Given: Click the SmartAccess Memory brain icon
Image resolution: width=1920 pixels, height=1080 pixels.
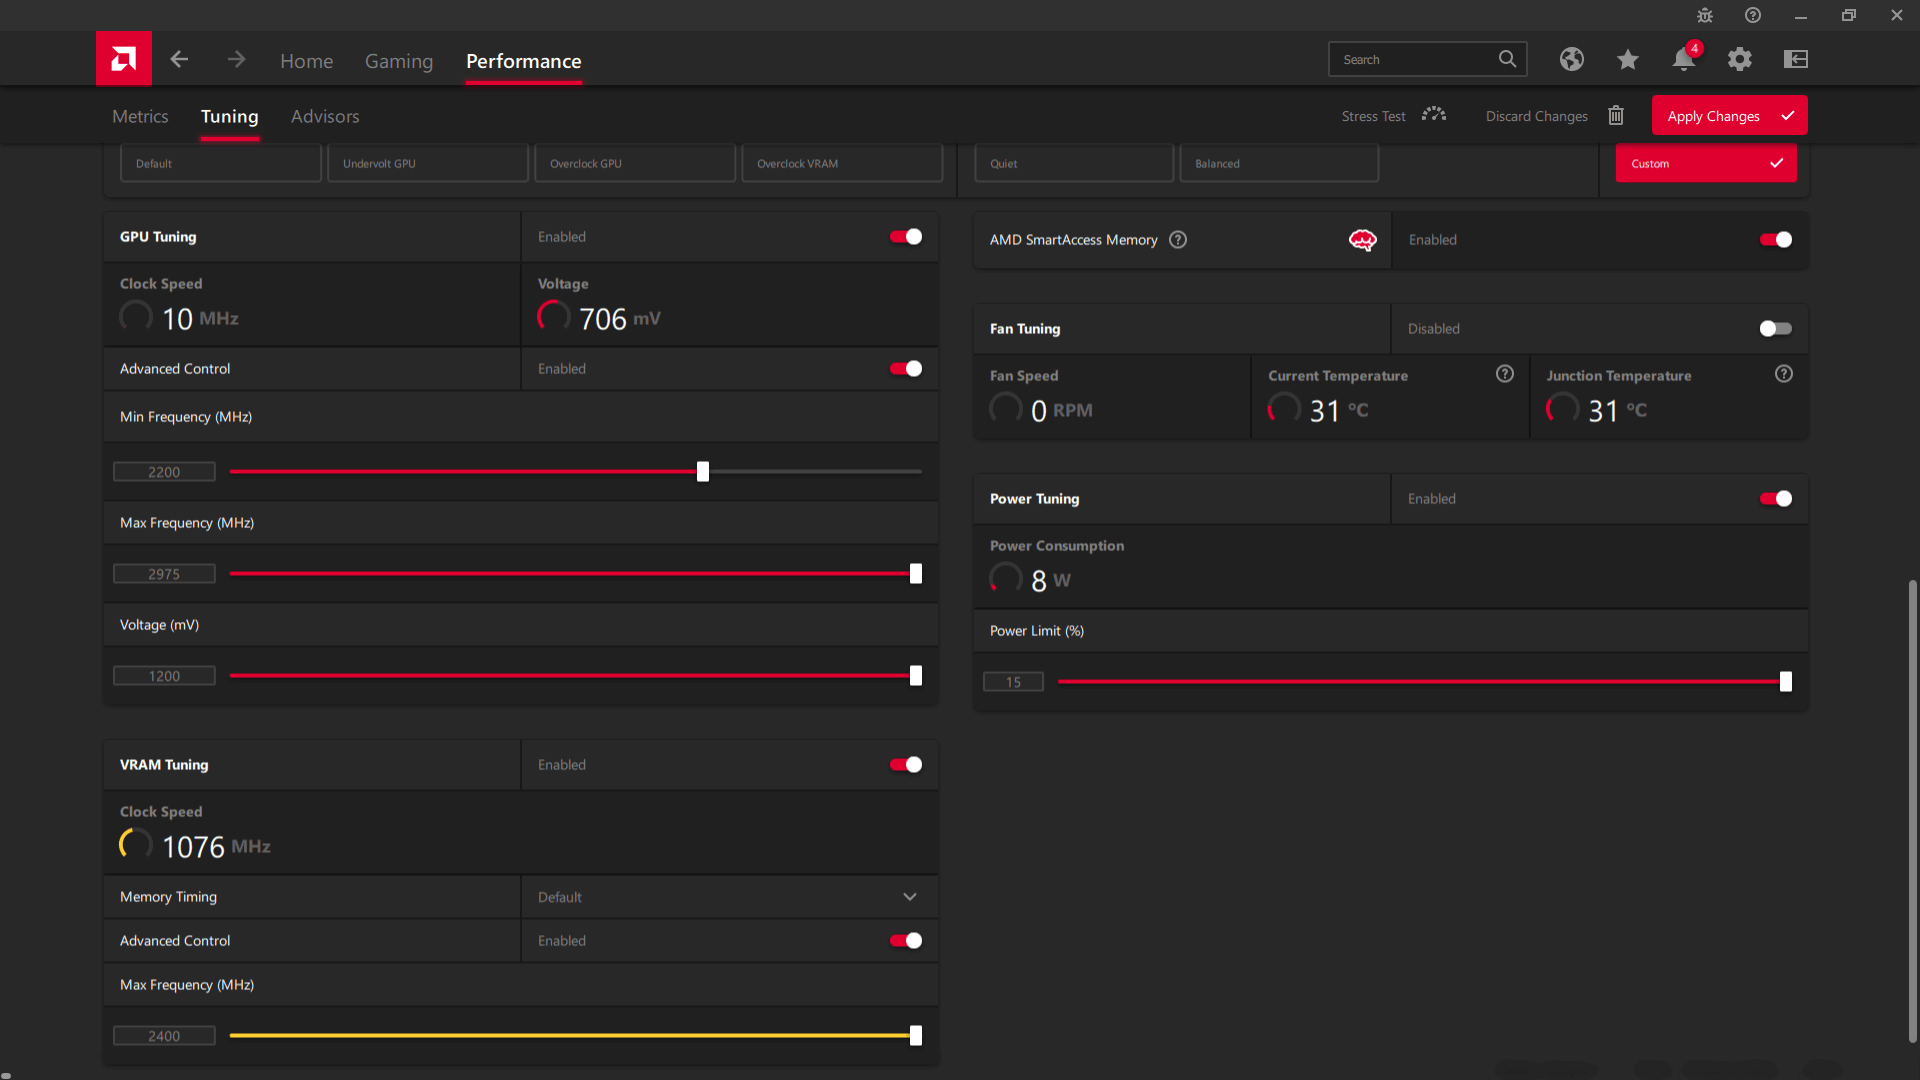Looking at the screenshot, I should tap(1363, 240).
